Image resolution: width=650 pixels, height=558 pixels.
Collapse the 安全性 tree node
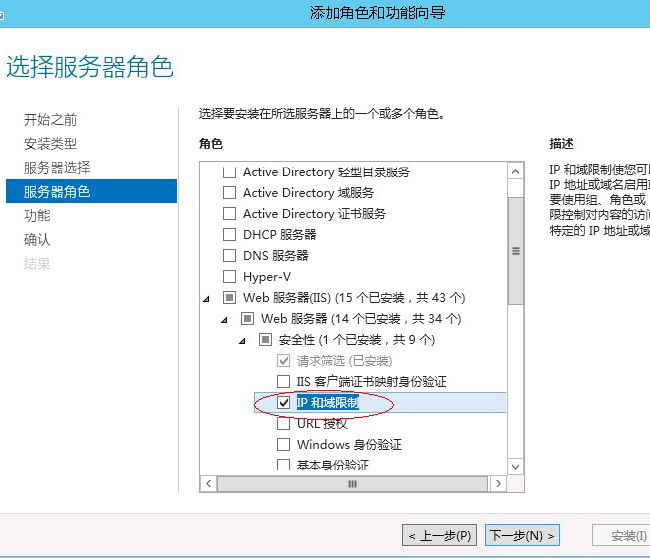pyautogui.click(x=243, y=341)
